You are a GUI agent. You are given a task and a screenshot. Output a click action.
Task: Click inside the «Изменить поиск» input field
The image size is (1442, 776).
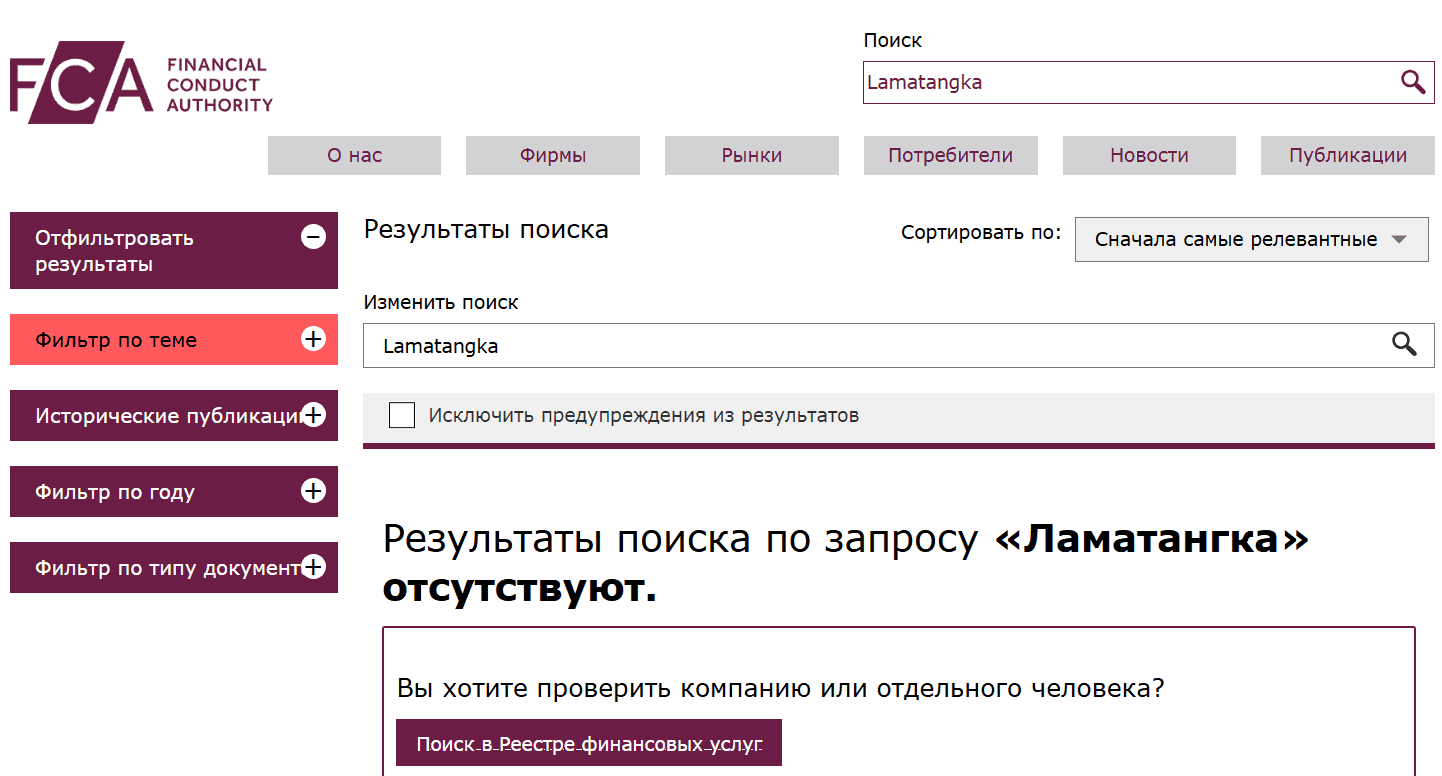700,344
